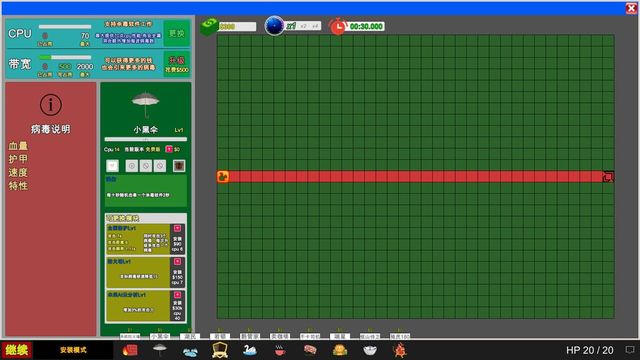640x360 pixels.
Task: Select the third locked grey module slot
Action: point(160,166)
